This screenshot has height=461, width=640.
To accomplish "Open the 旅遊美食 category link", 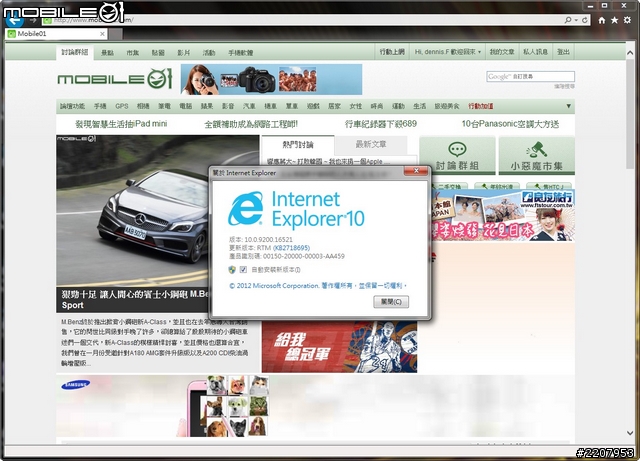I will click(x=447, y=106).
